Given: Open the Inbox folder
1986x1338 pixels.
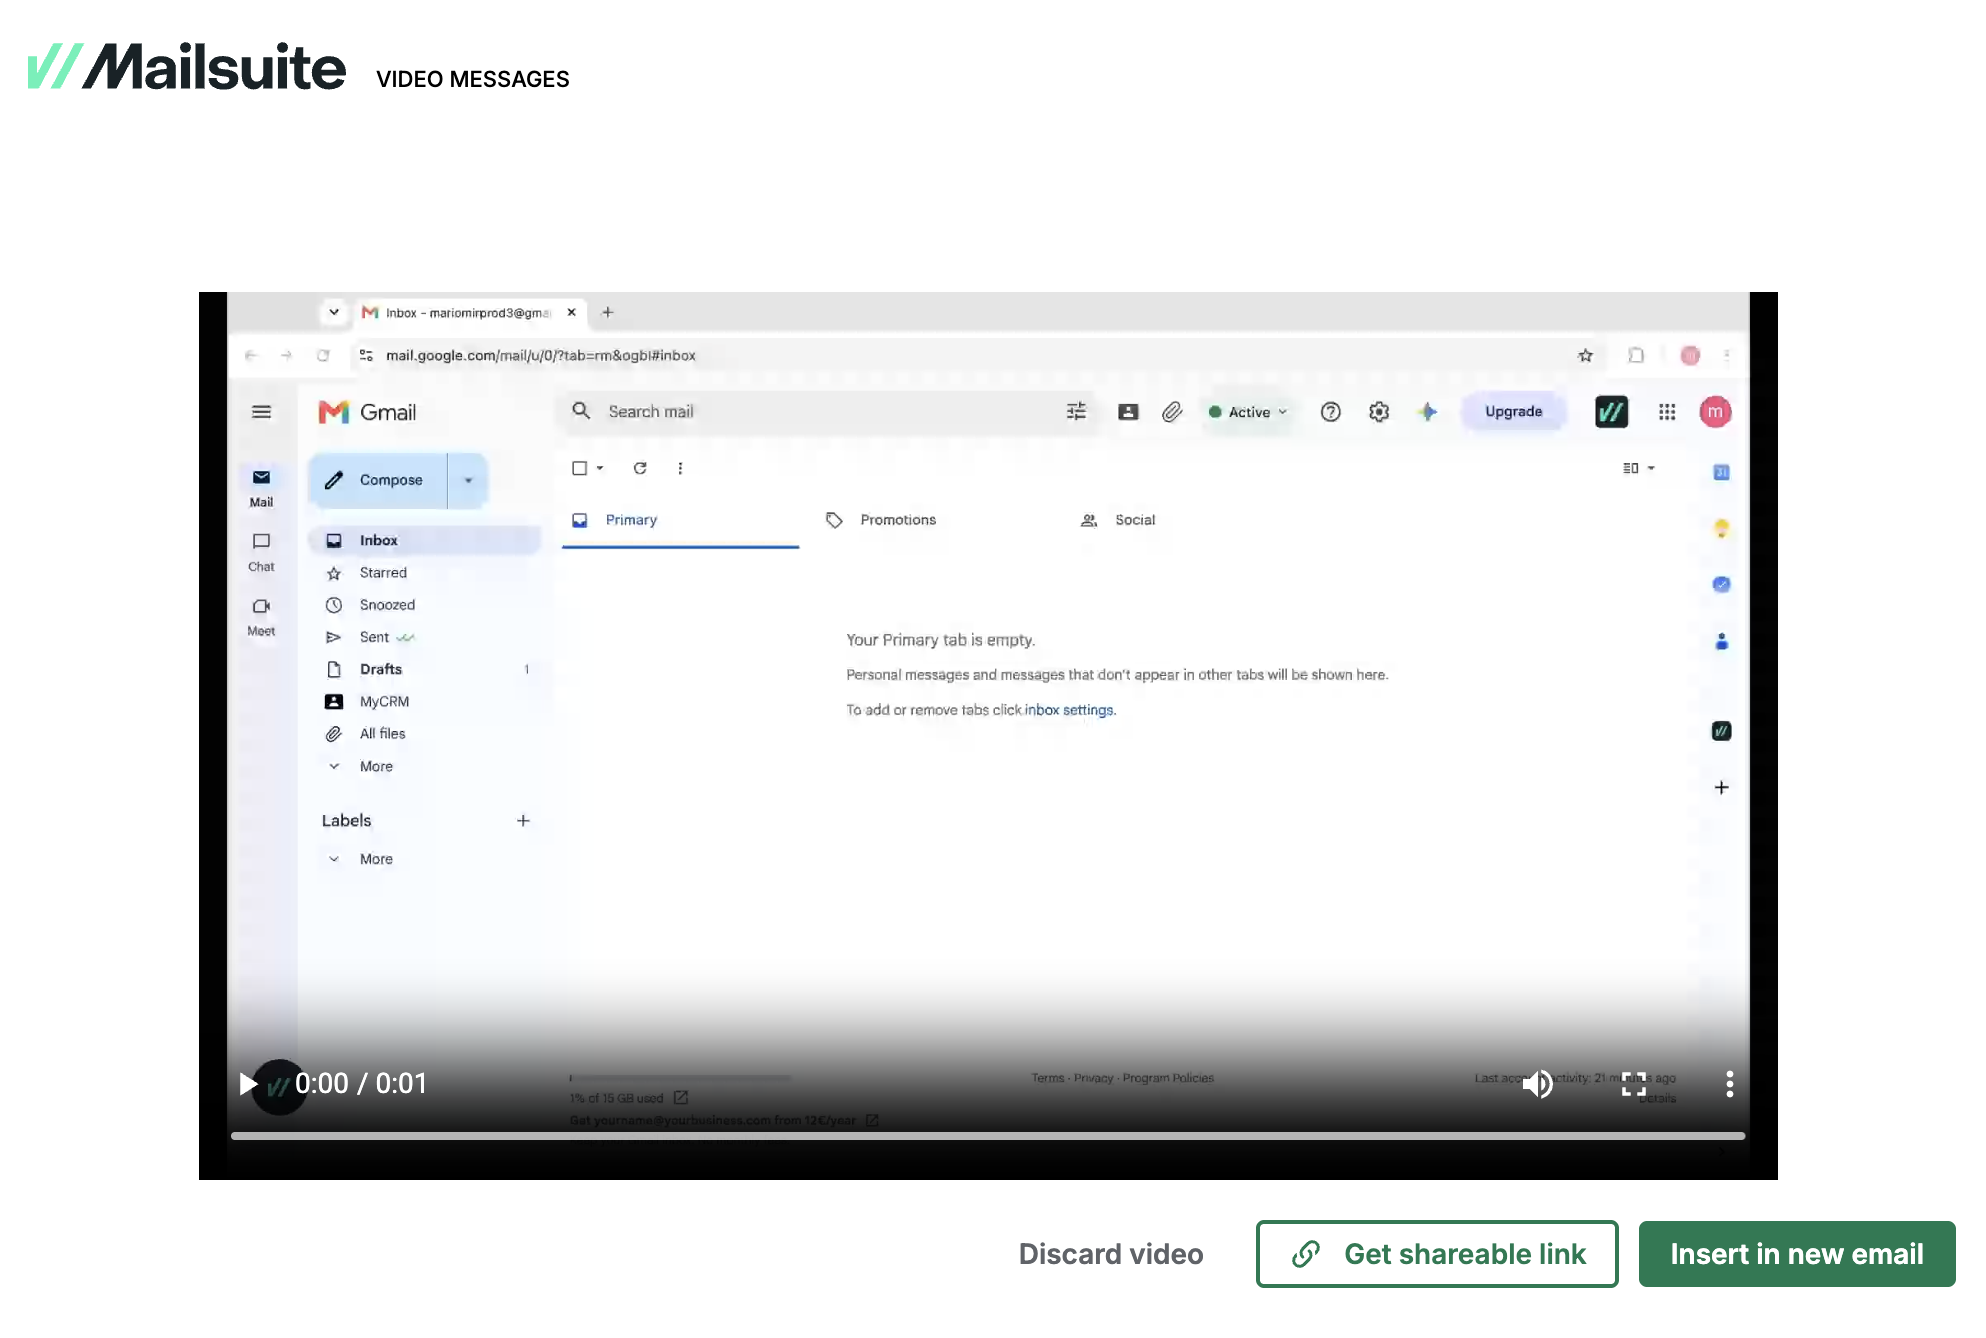Looking at the screenshot, I should [x=425, y=540].
